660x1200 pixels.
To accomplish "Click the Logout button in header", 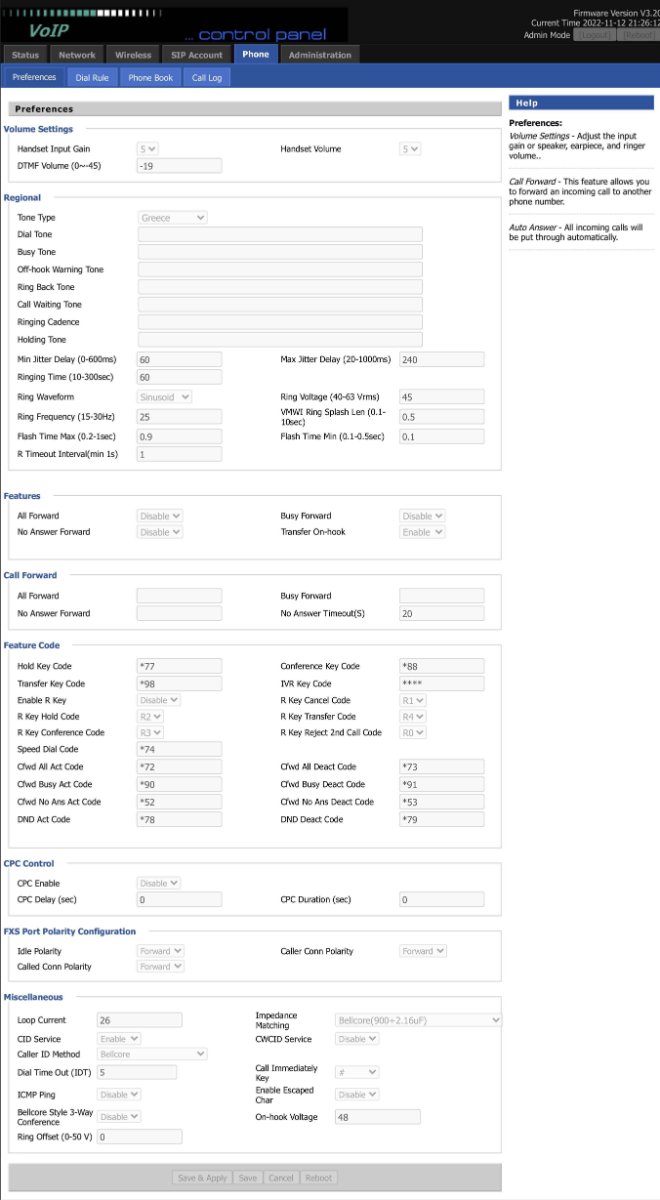I will [x=596, y=35].
